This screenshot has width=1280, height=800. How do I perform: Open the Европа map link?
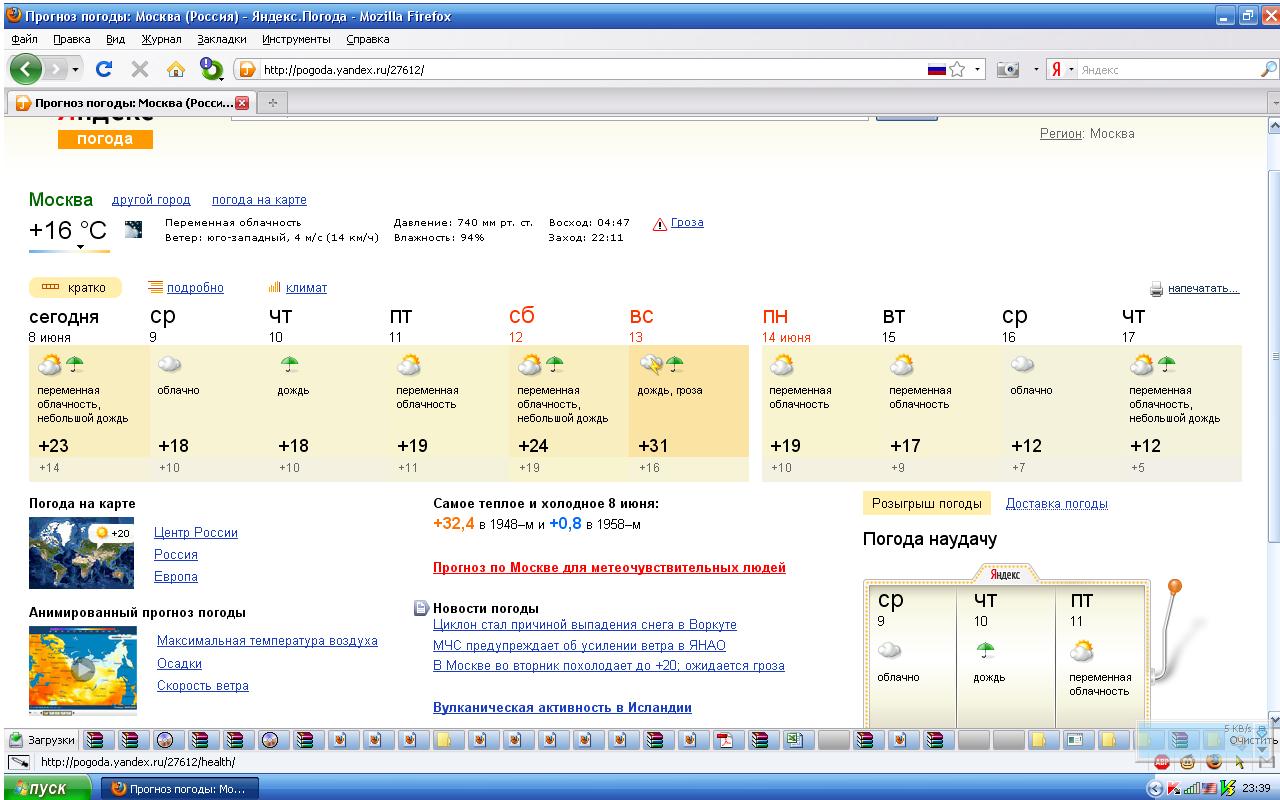[x=176, y=577]
